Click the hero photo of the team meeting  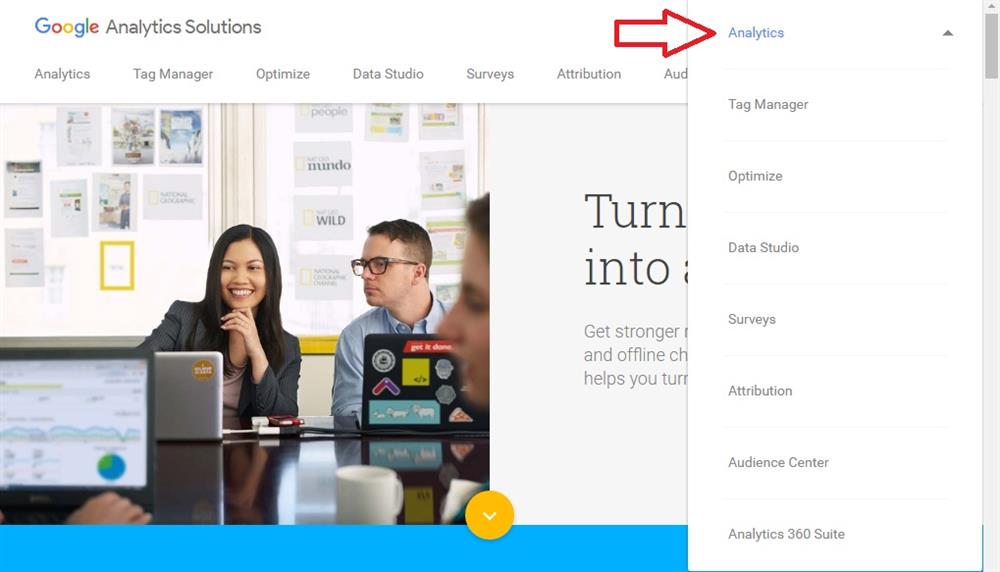[245, 314]
